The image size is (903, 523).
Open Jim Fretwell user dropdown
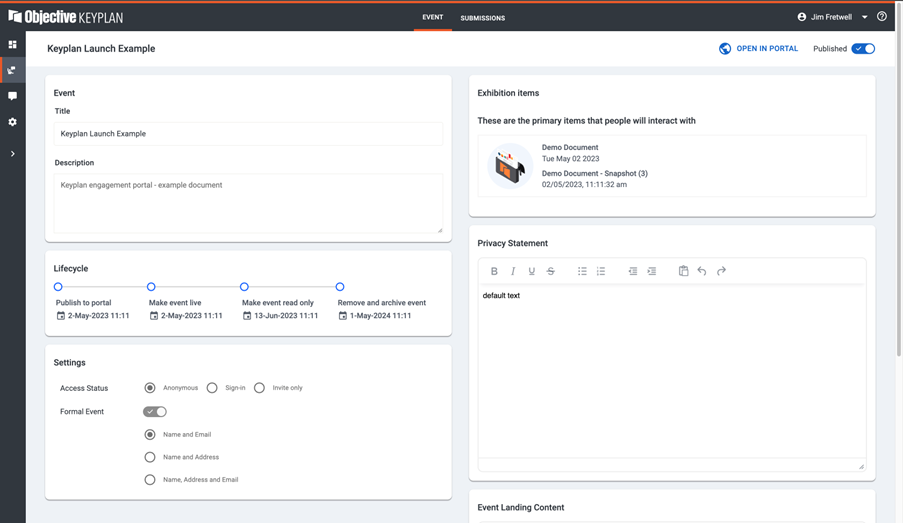click(x=864, y=17)
